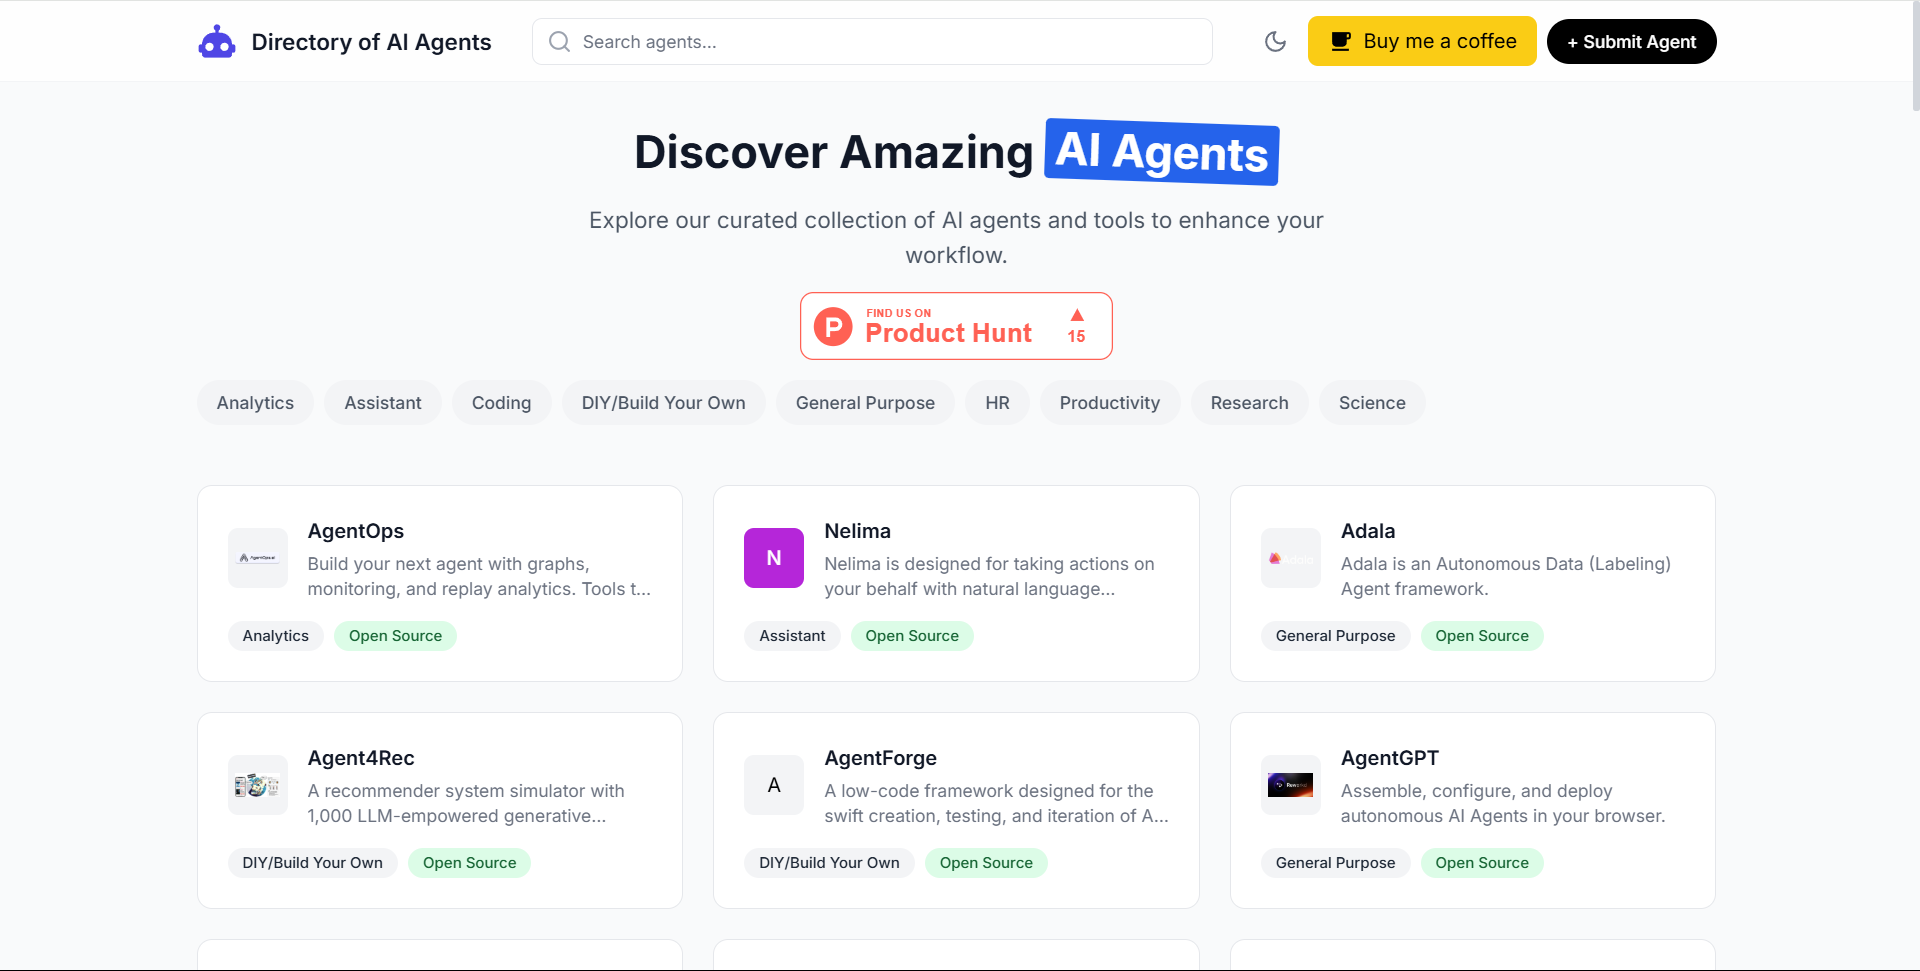Click the purple Nelima N icon
1920x971 pixels.
(x=774, y=558)
